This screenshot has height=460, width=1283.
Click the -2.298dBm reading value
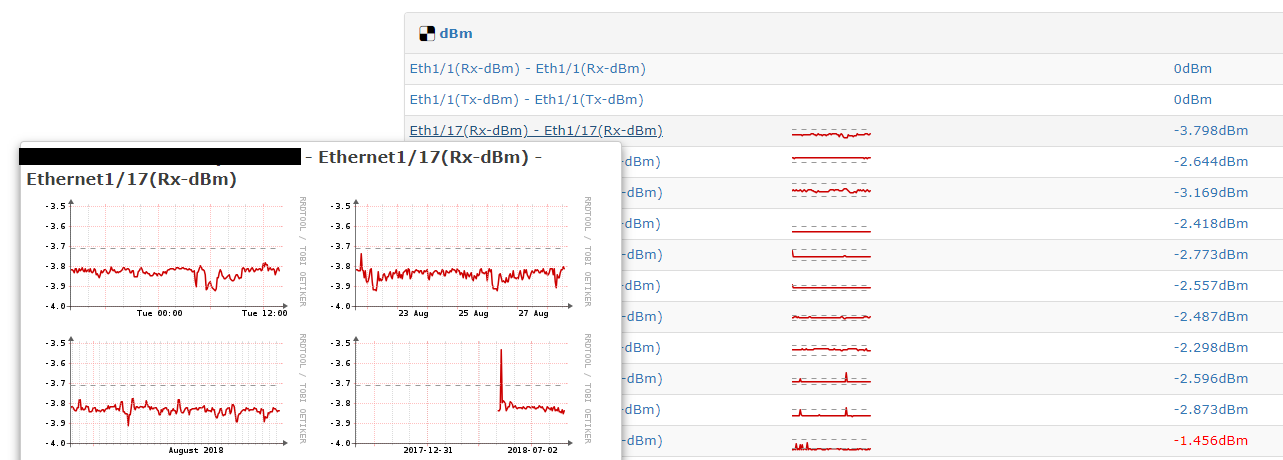click(1210, 348)
